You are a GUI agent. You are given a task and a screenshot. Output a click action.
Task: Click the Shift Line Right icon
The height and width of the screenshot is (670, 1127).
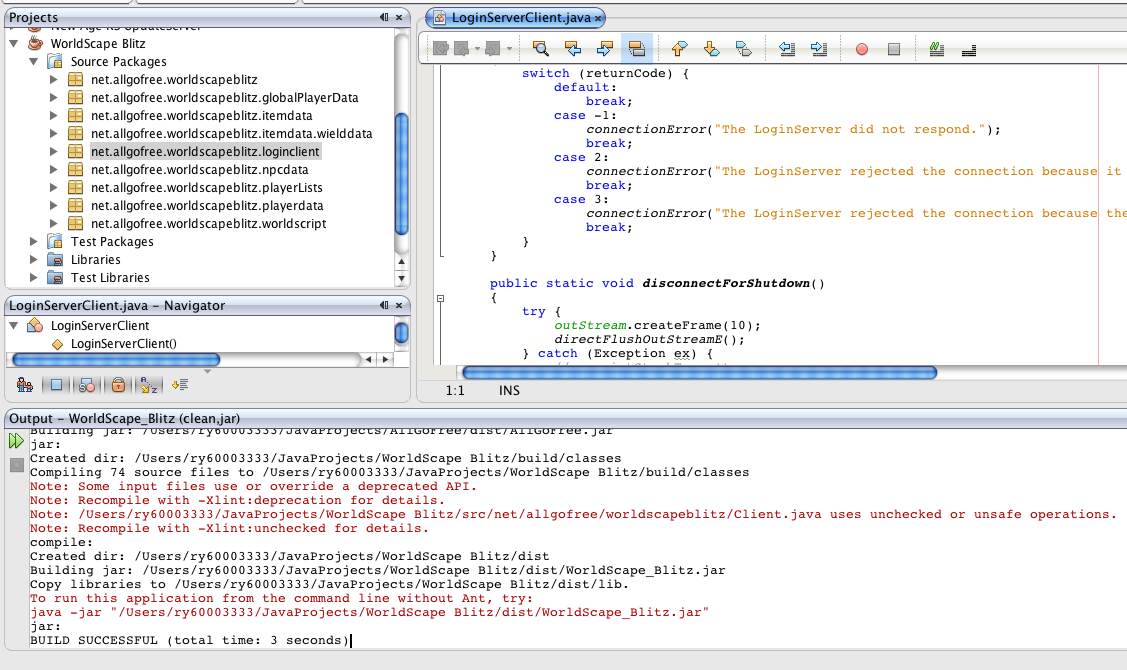pyautogui.click(x=819, y=49)
